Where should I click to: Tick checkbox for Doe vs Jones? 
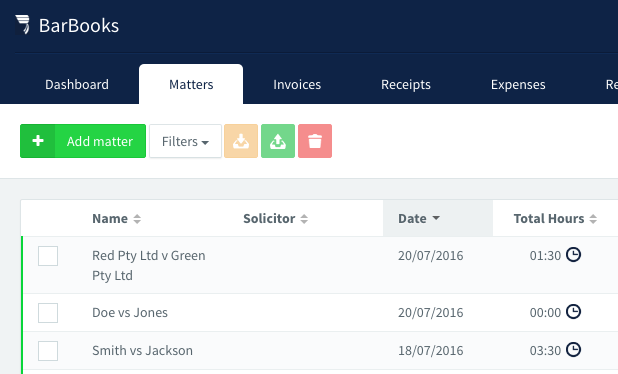pyautogui.click(x=48, y=313)
